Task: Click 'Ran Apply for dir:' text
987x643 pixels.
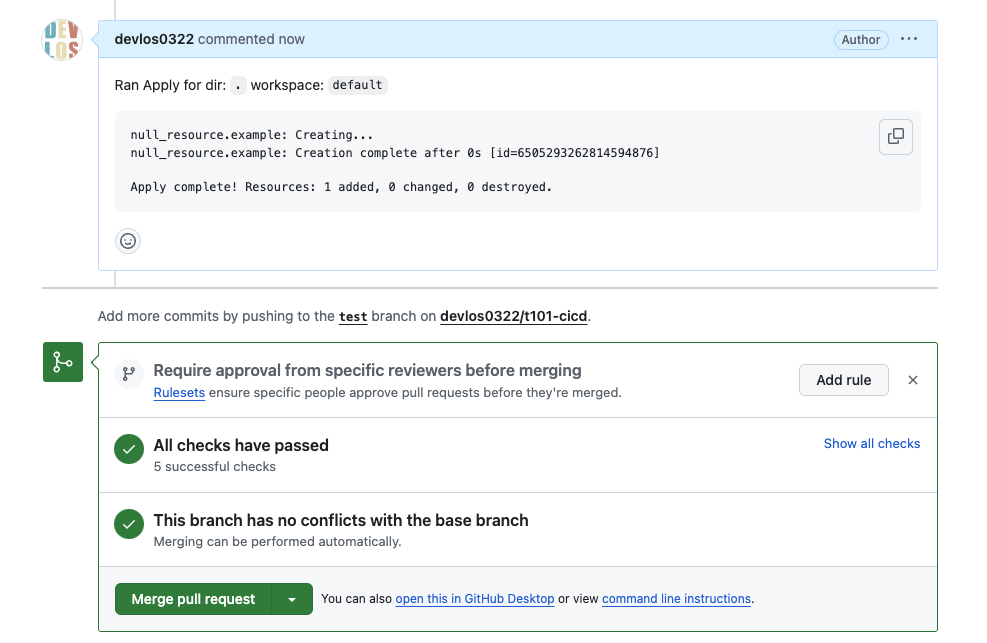Action: 170,85
